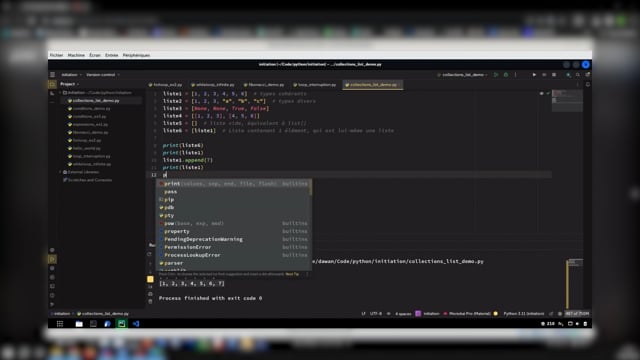Image resolution: width=640 pixels, height=360 pixels.
Task: Switch to the fibonacci_demo.py editor tab
Action: 264,84
